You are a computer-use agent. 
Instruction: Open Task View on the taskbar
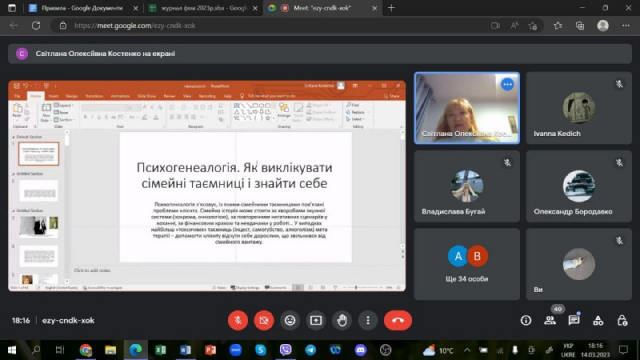[x=60, y=350]
